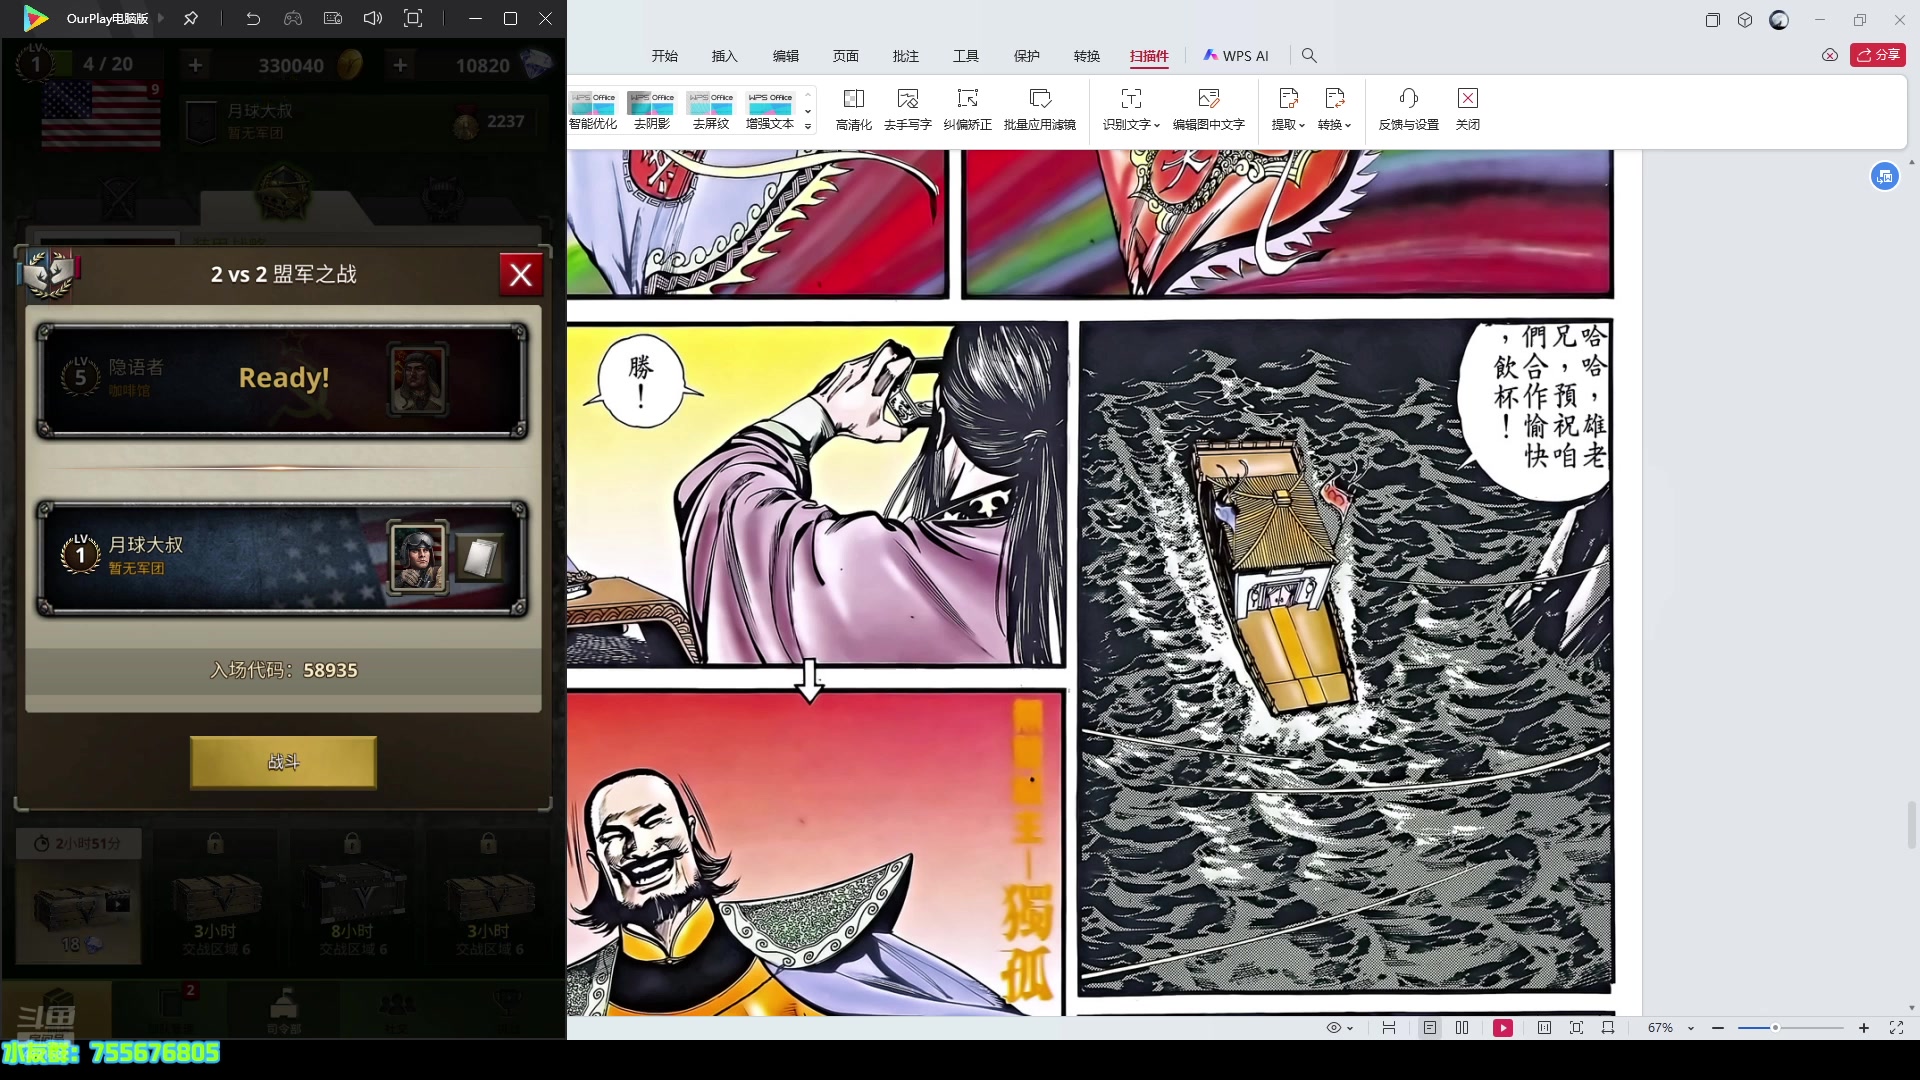Switch to the 批注 ribbon tab
The height and width of the screenshot is (1080, 1920).
pyautogui.click(x=906, y=56)
